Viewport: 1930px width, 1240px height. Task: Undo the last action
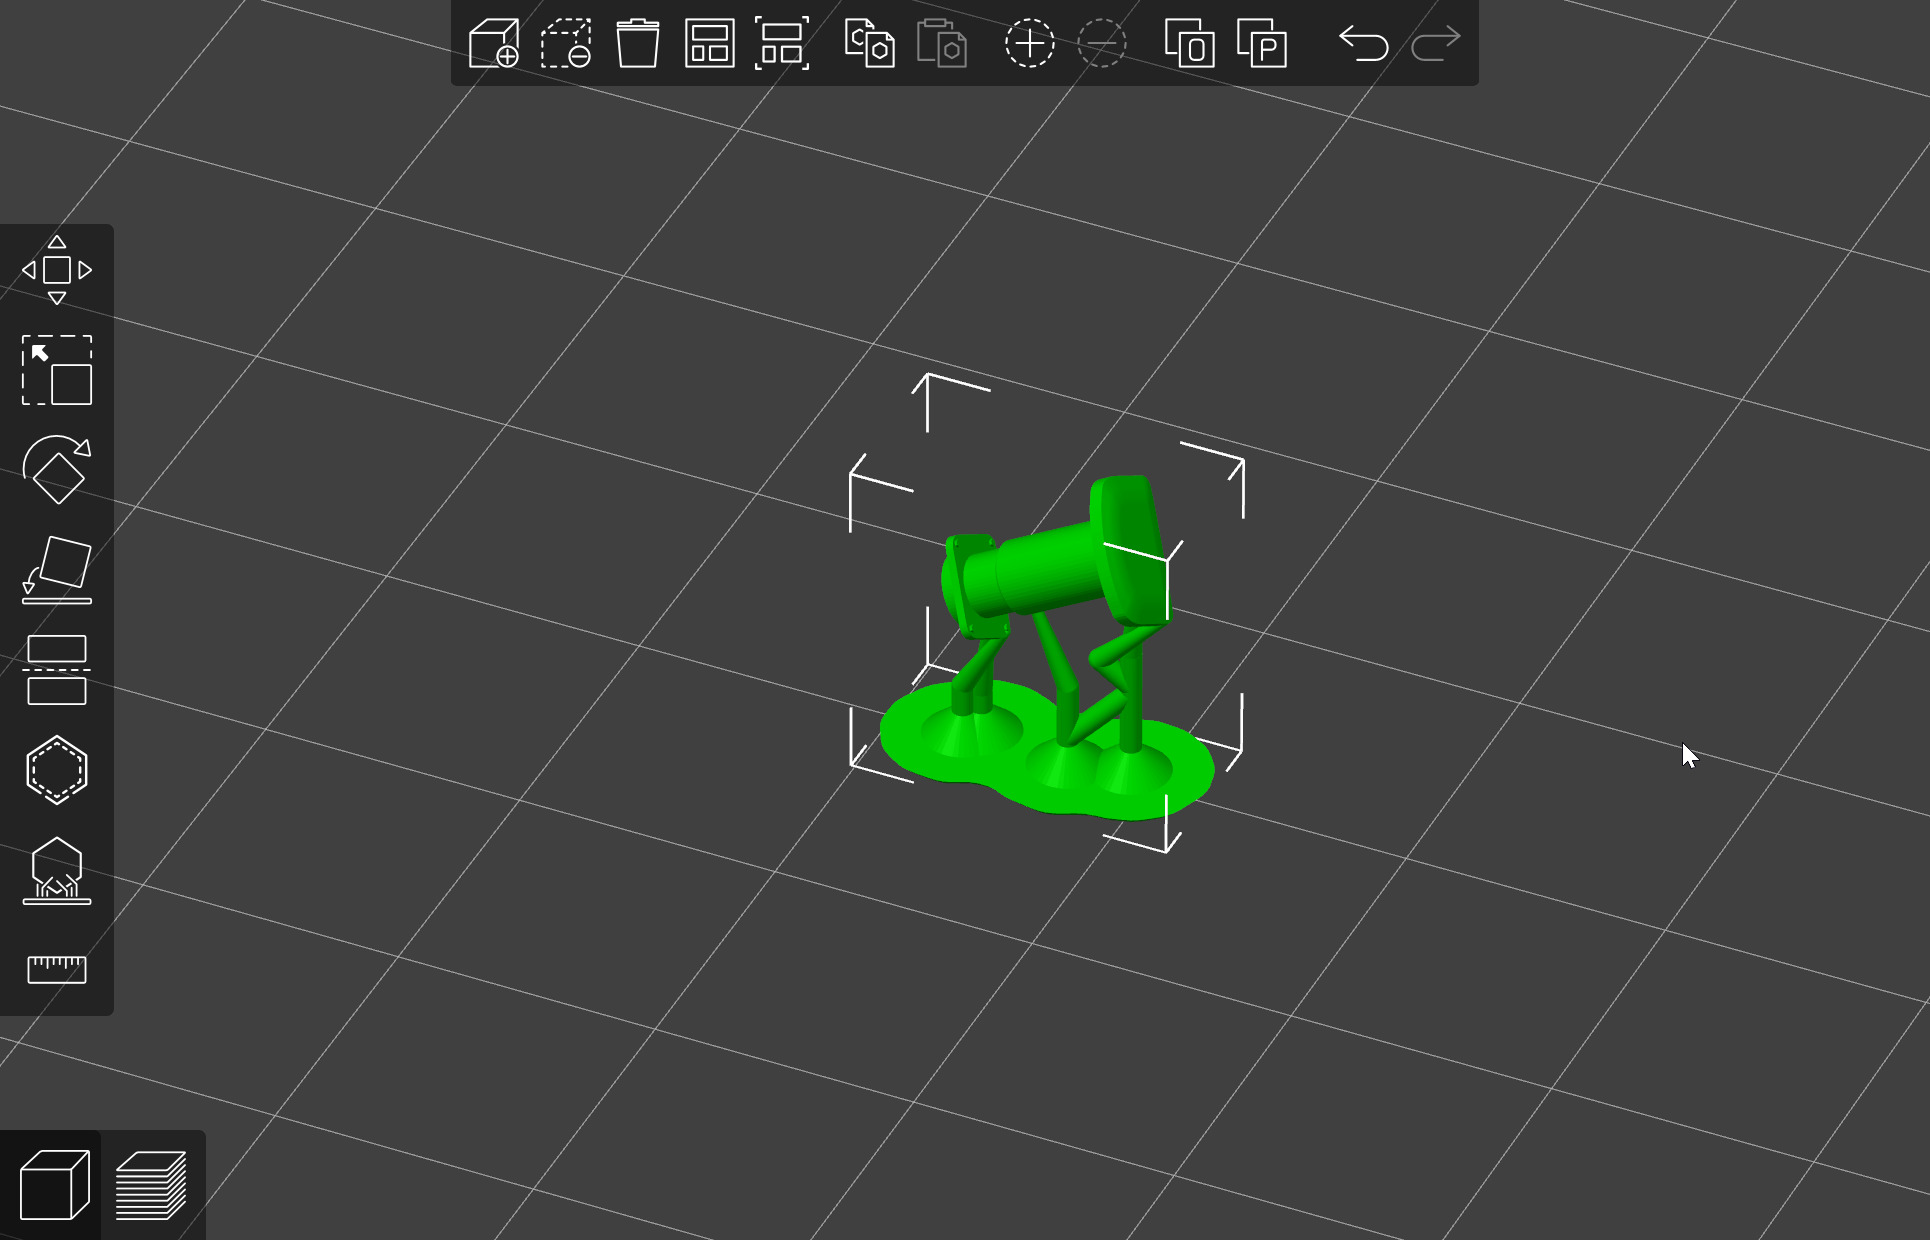tap(1363, 44)
